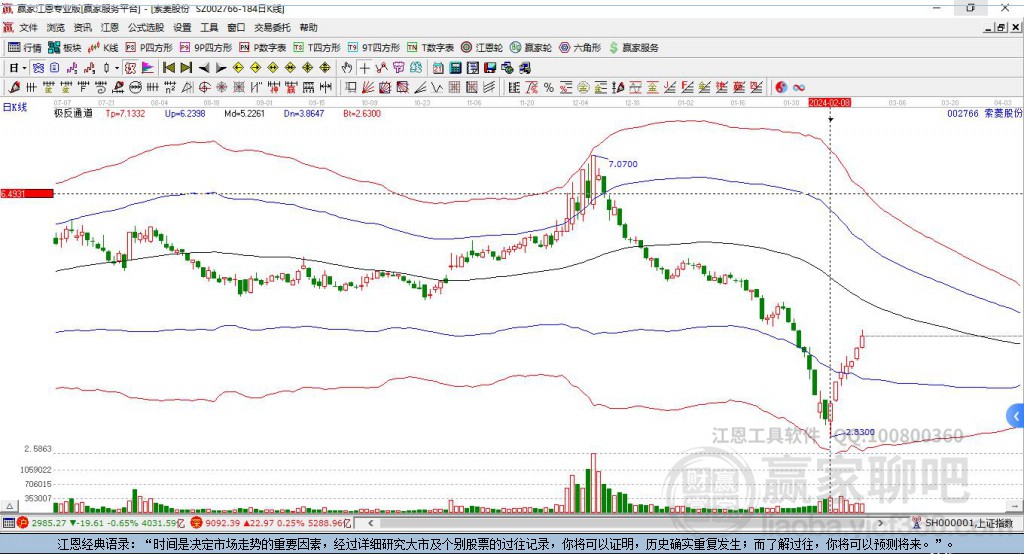Switch to the K线 chart view
1024x554 pixels.
tap(103, 48)
